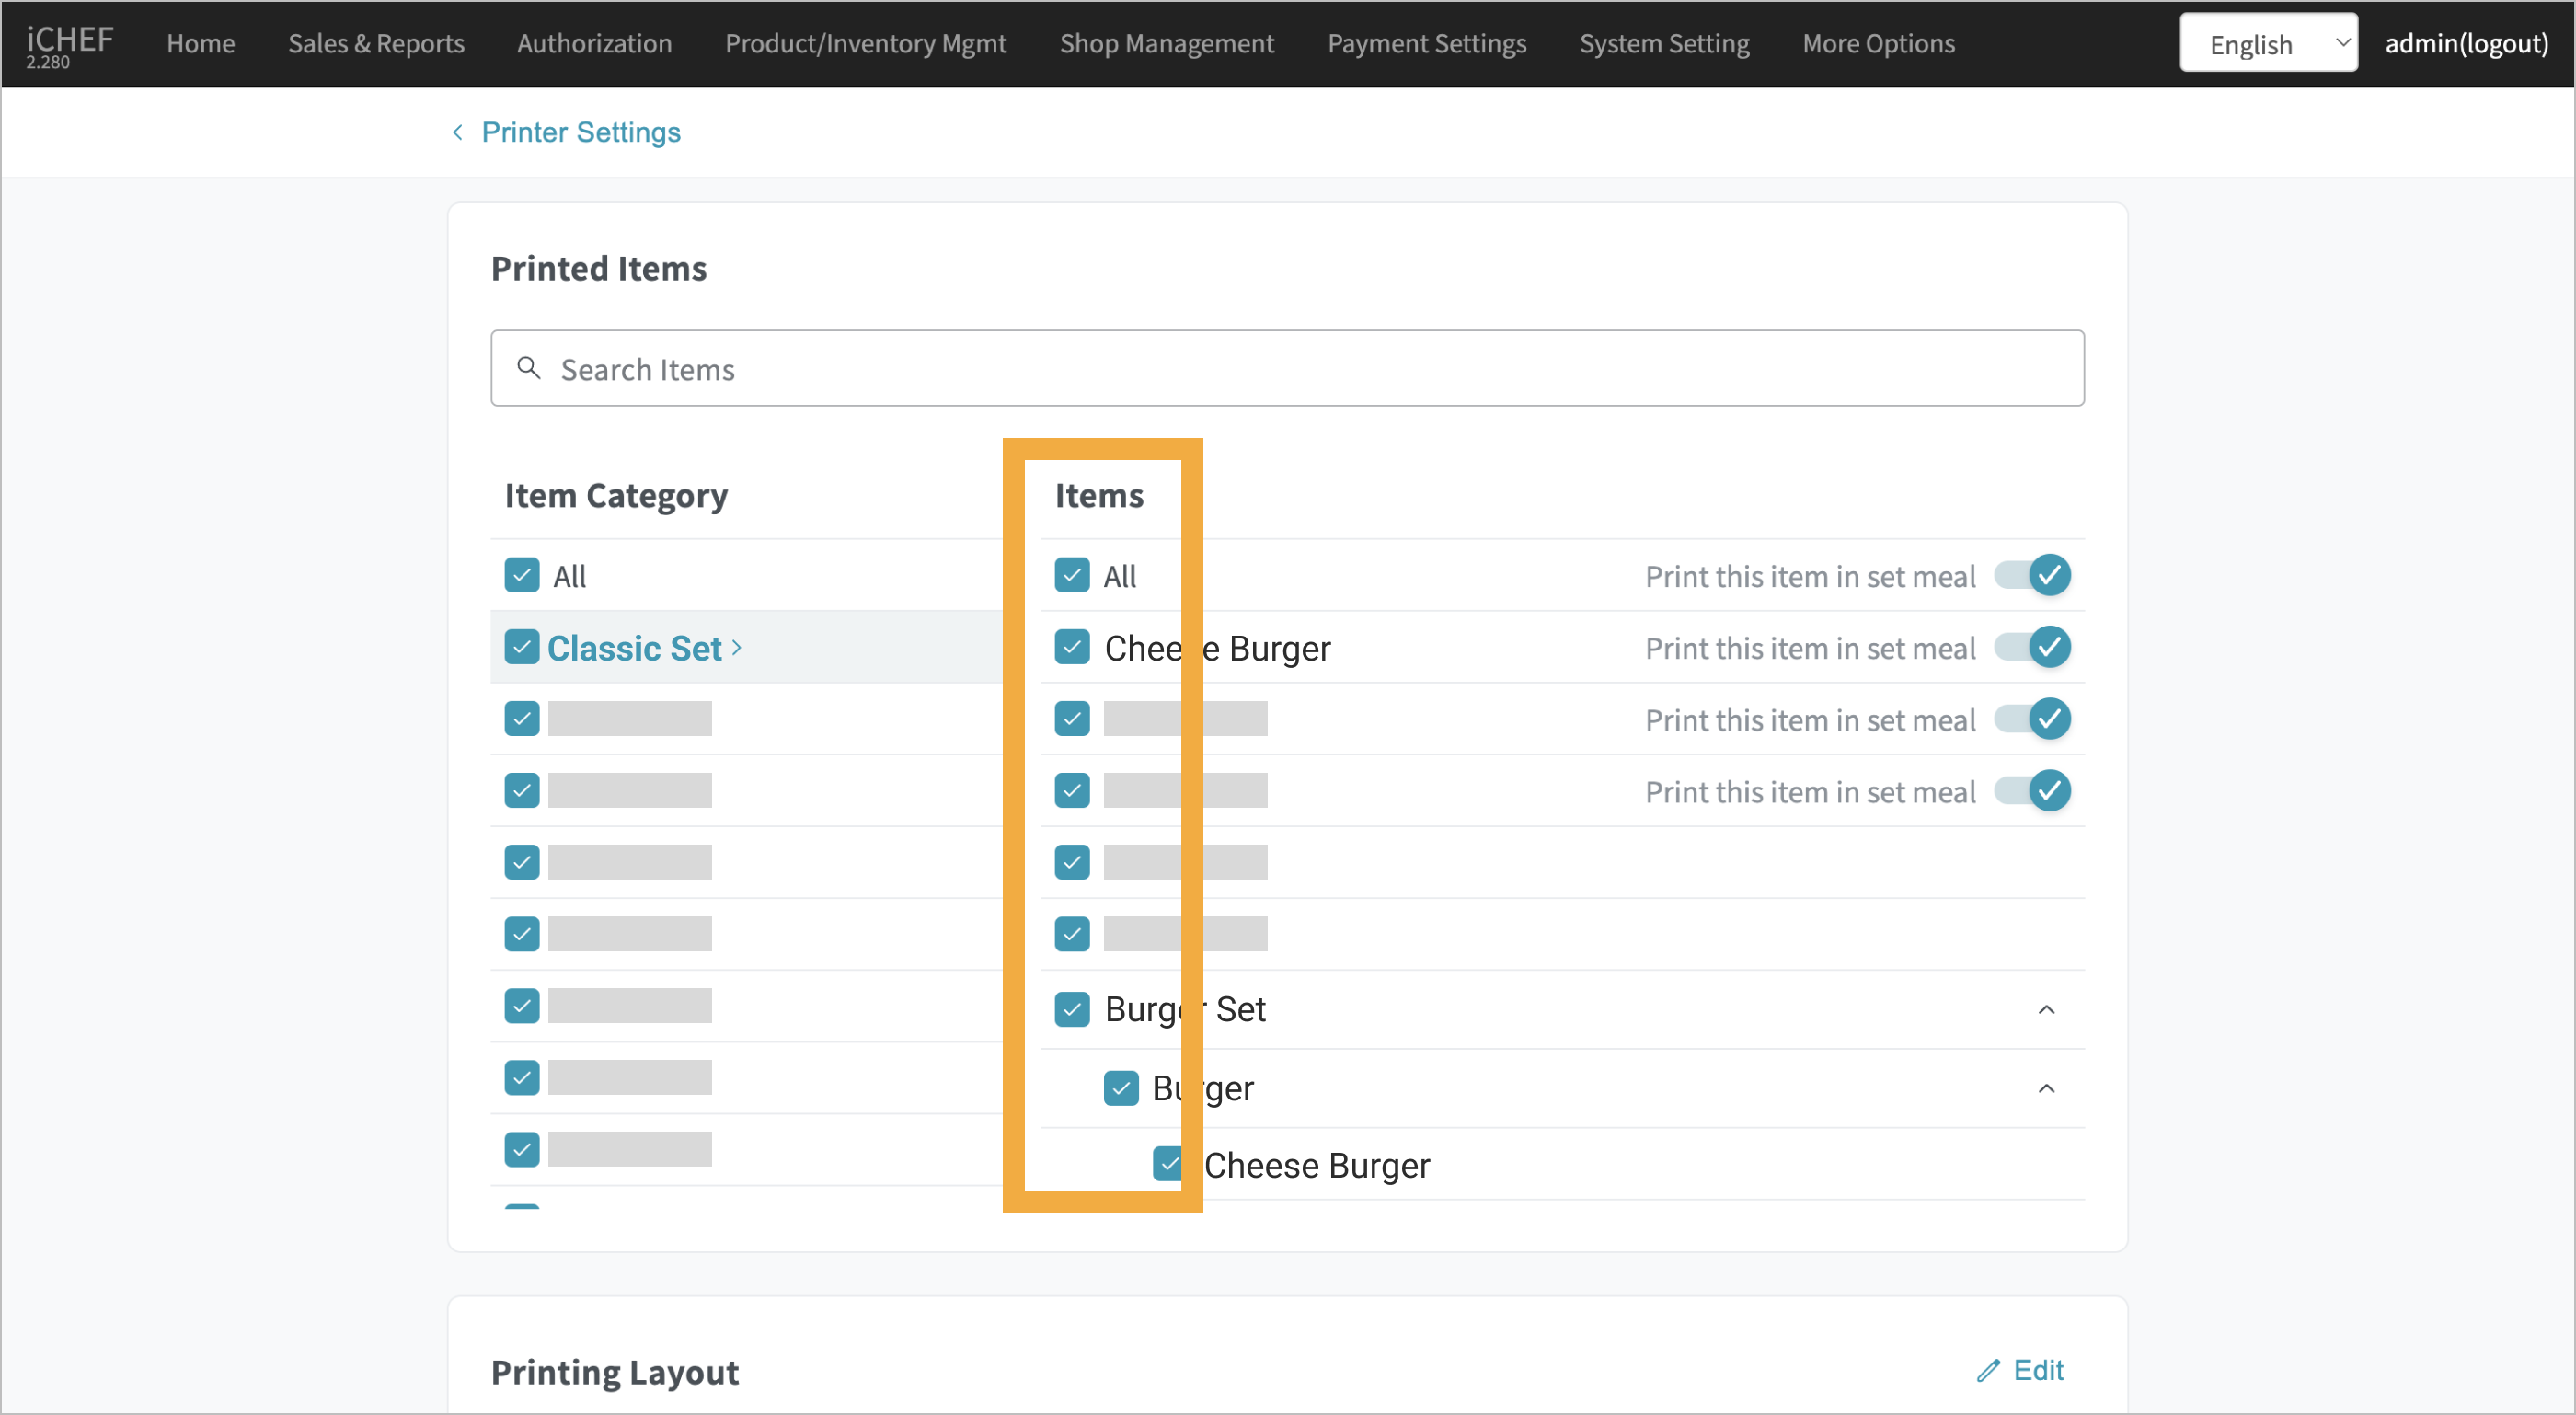
Task: Open the Product/Inventory Mgmt menu
Action: pos(865,44)
